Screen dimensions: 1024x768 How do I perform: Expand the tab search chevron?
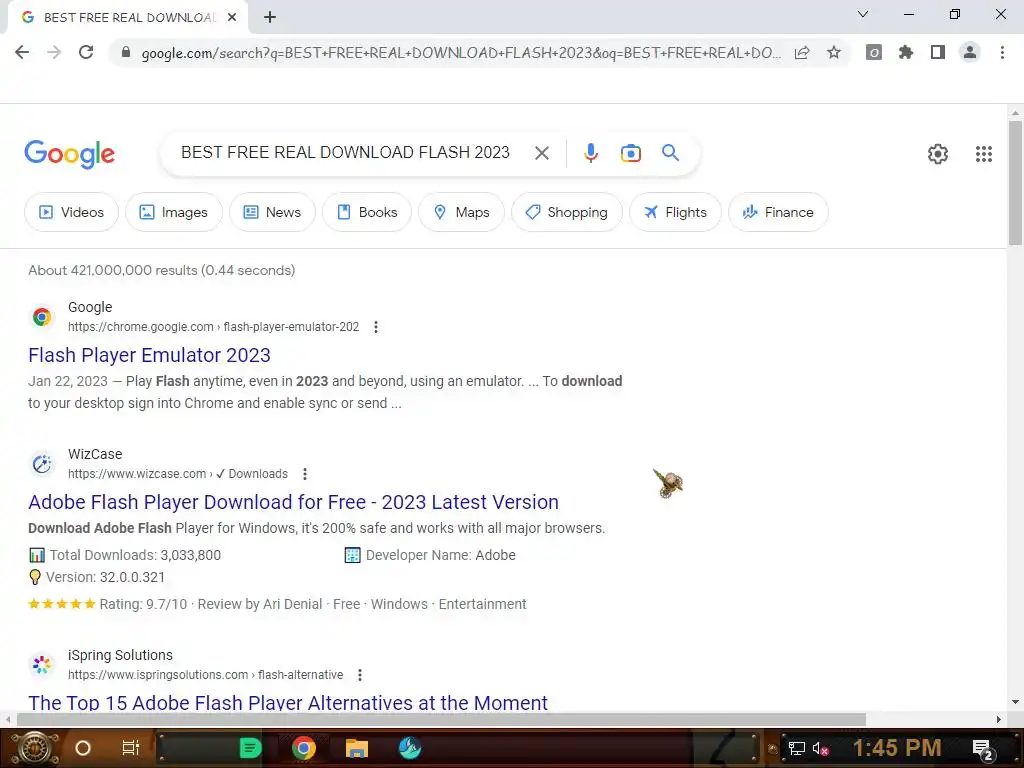tap(863, 14)
